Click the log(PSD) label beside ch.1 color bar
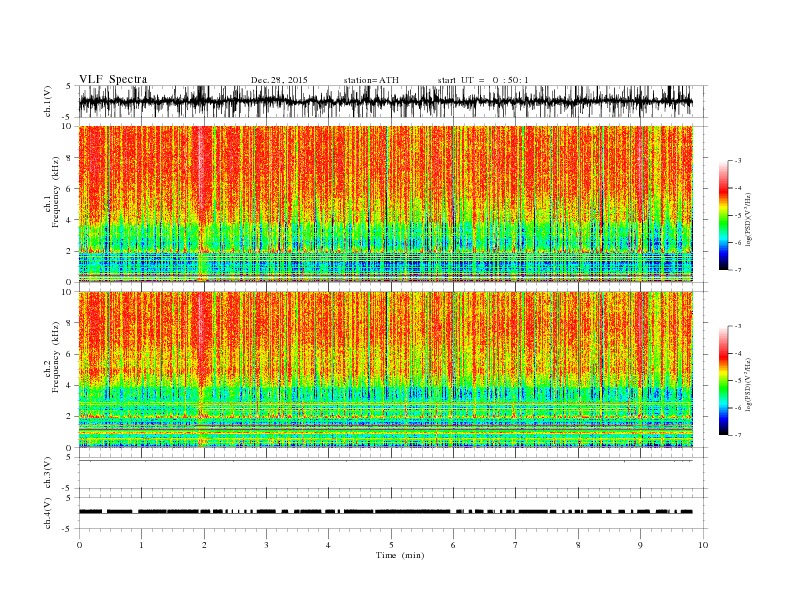Image resolution: width=792 pixels, height=612 pixels. [x=749, y=219]
